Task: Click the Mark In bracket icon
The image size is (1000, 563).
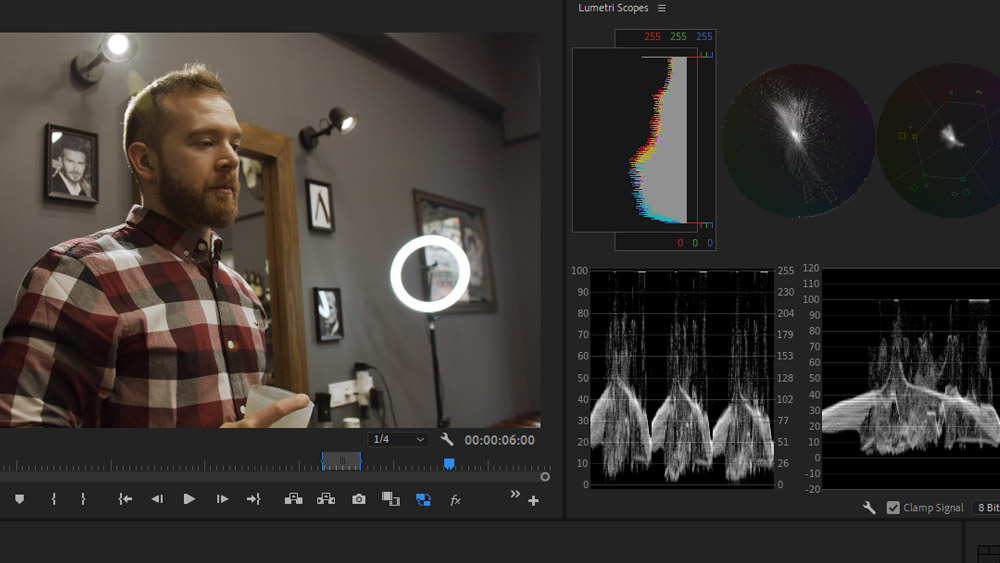Action: point(53,499)
